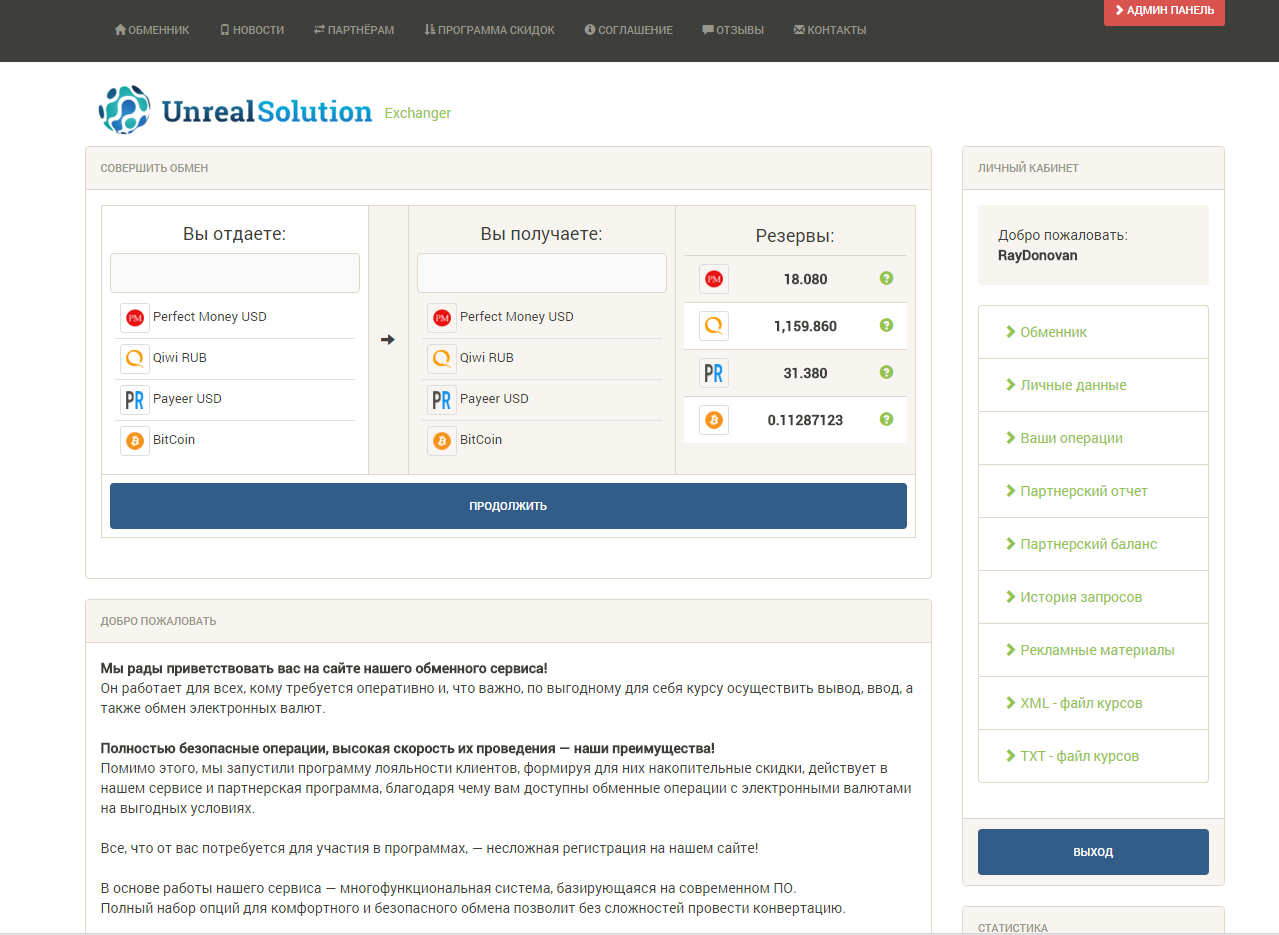
Task: Open Личные данные in personal cabinet
Action: (x=1073, y=385)
